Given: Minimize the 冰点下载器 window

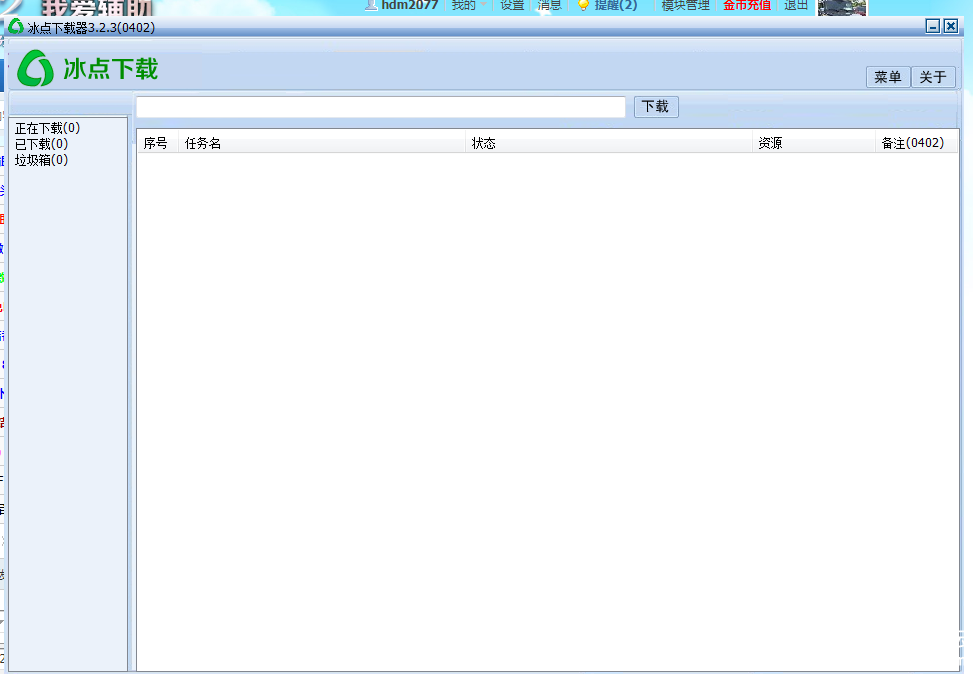Looking at the screenshot, I should coord(933,26).
